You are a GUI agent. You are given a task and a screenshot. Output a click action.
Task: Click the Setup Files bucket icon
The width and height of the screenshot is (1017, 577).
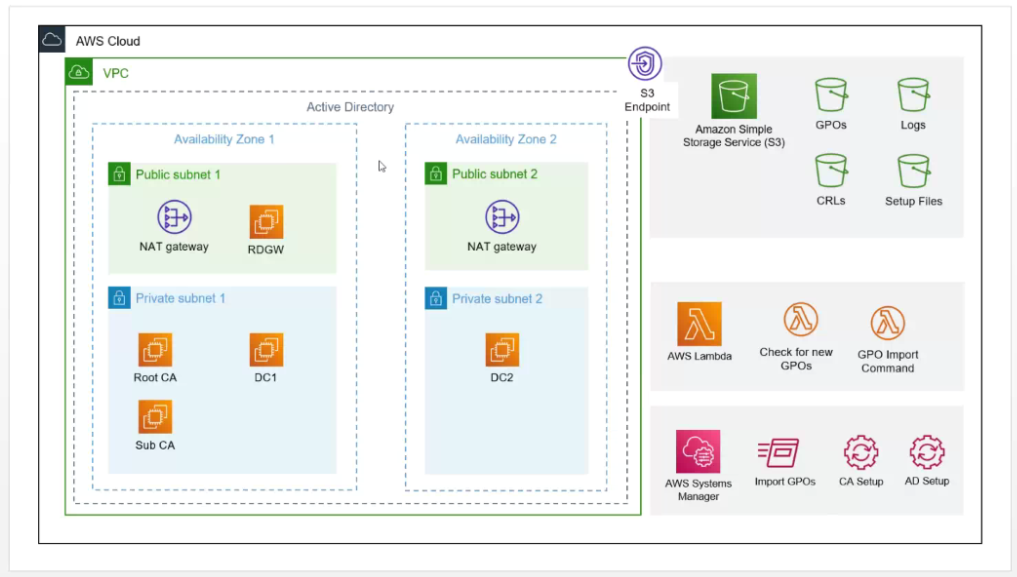click(913, 171)
